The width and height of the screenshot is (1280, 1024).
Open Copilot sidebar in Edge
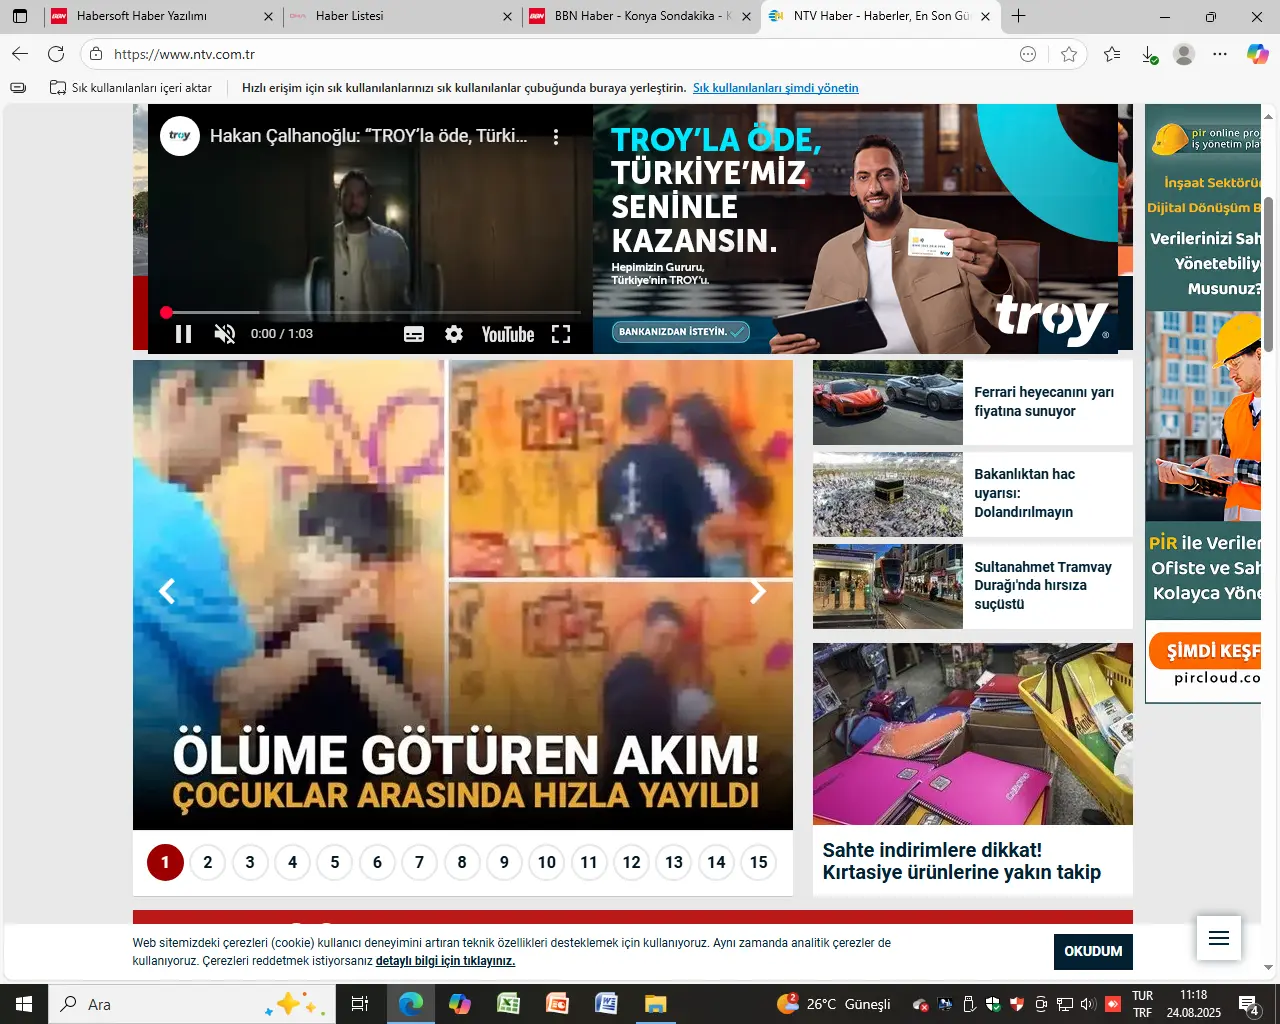click(1257, 54)
